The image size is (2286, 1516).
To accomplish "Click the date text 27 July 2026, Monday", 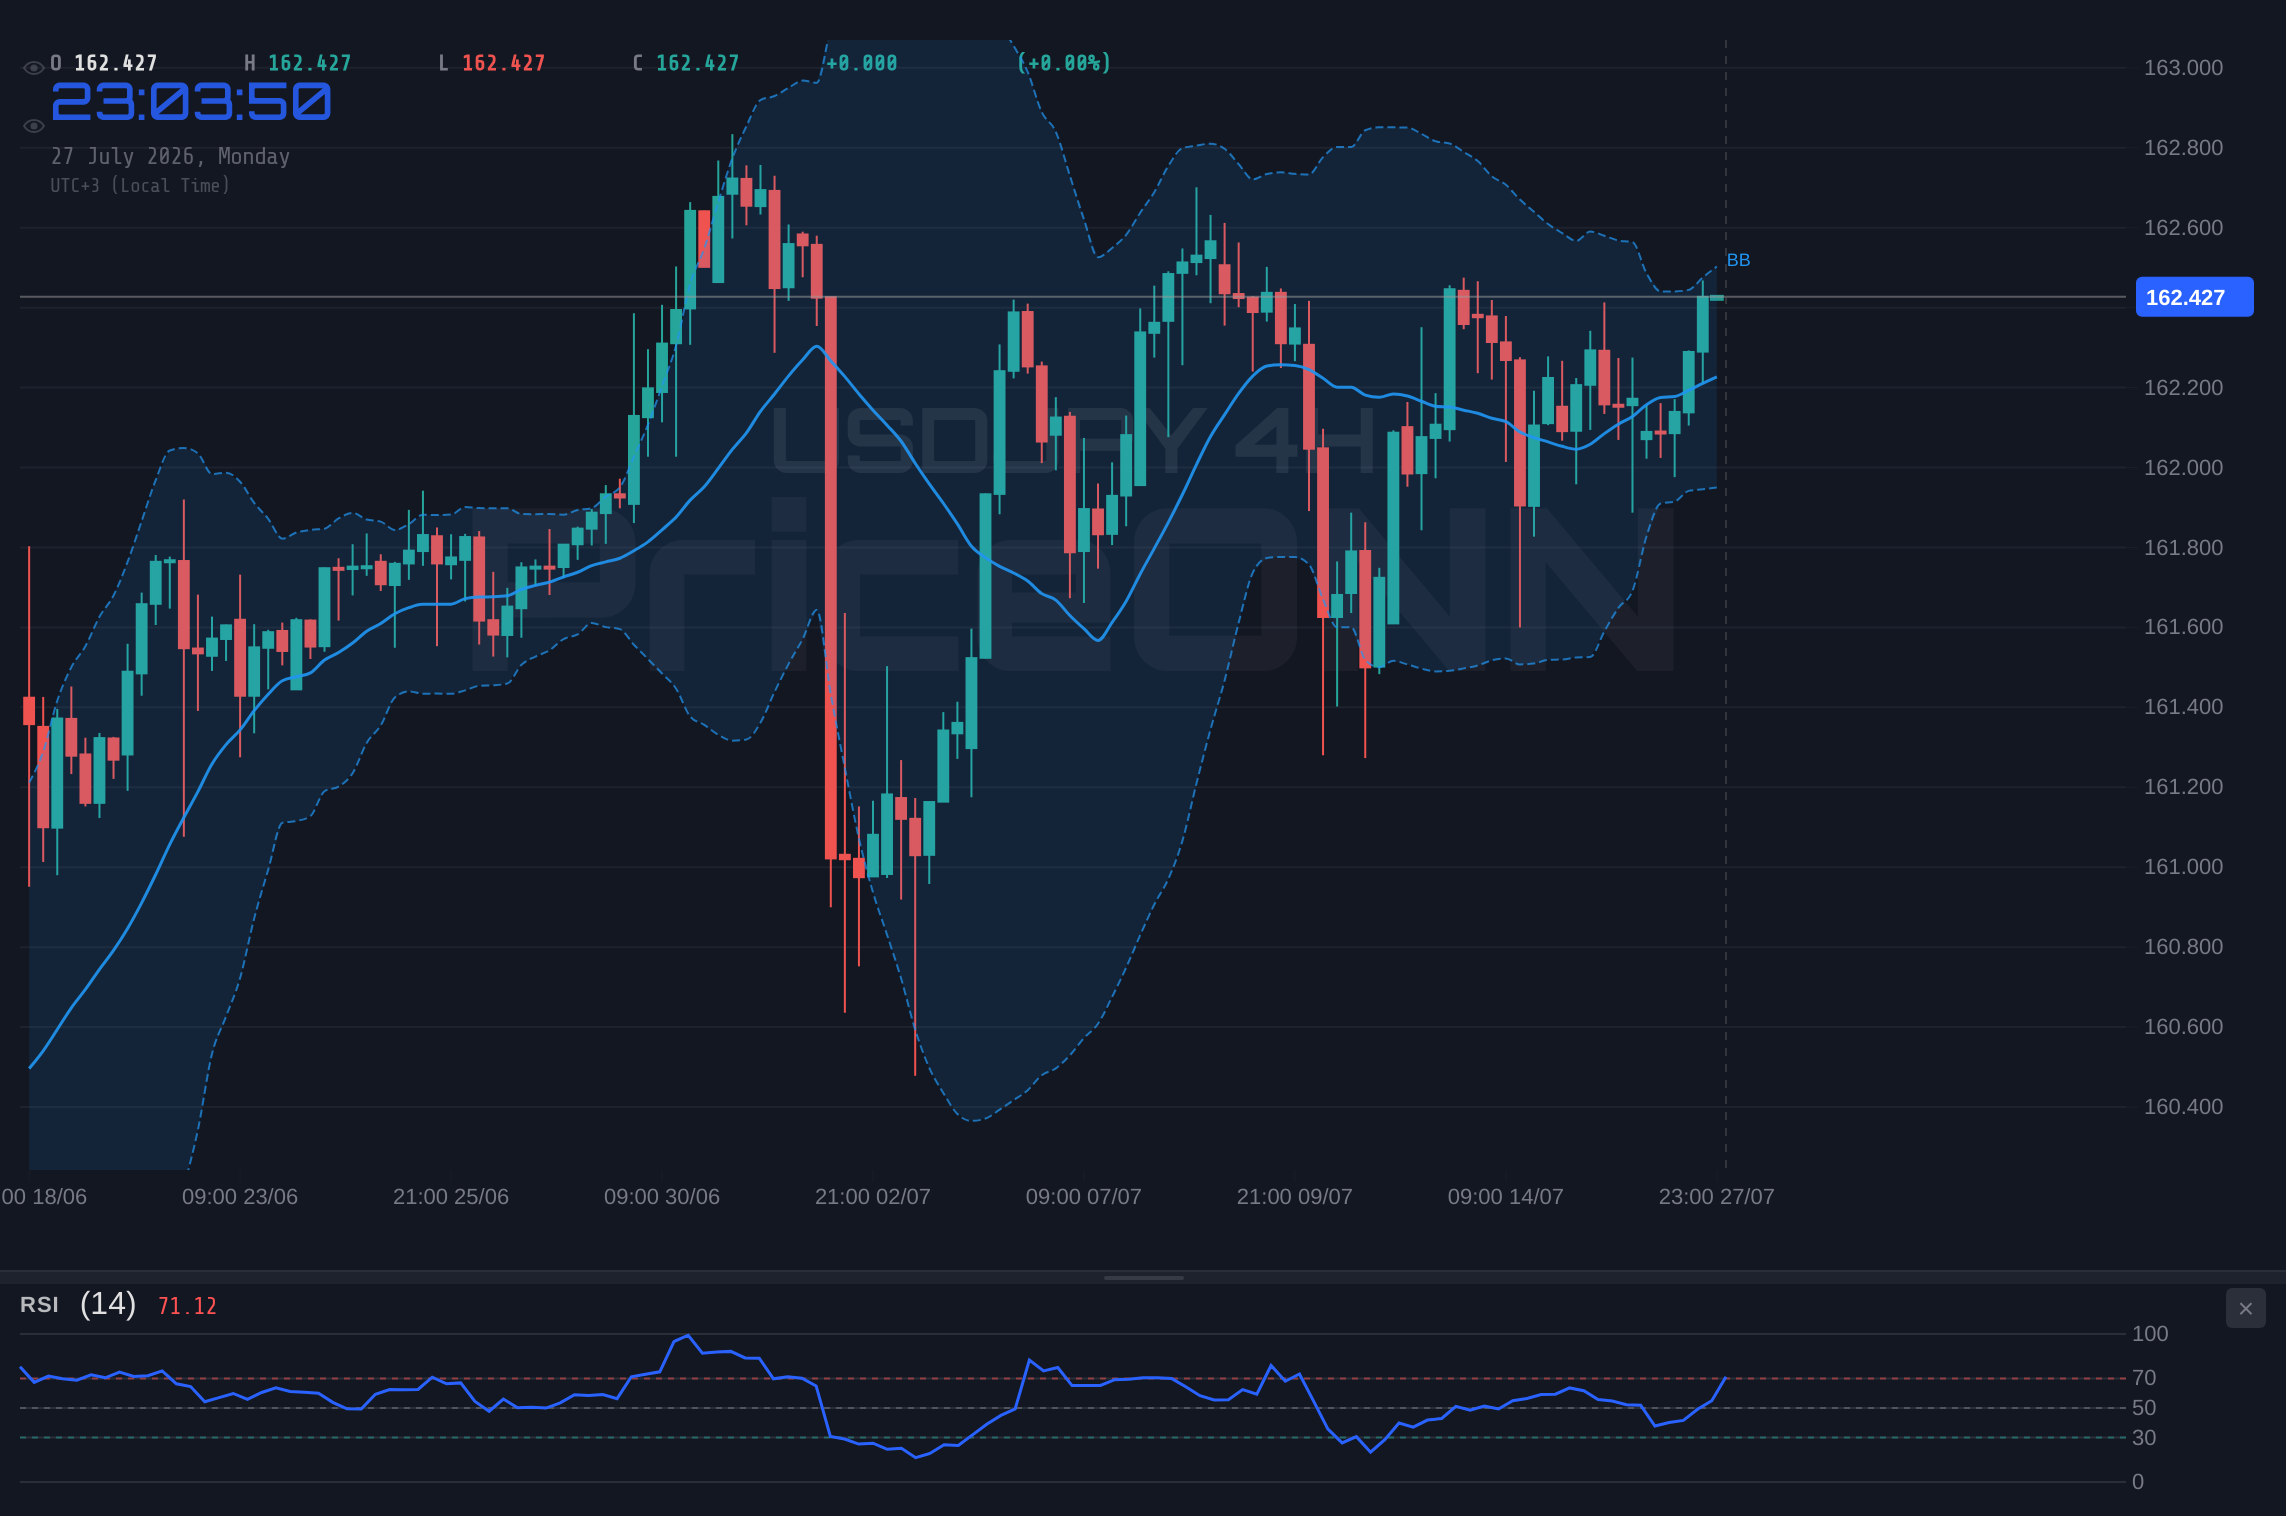I will point(171,156).
